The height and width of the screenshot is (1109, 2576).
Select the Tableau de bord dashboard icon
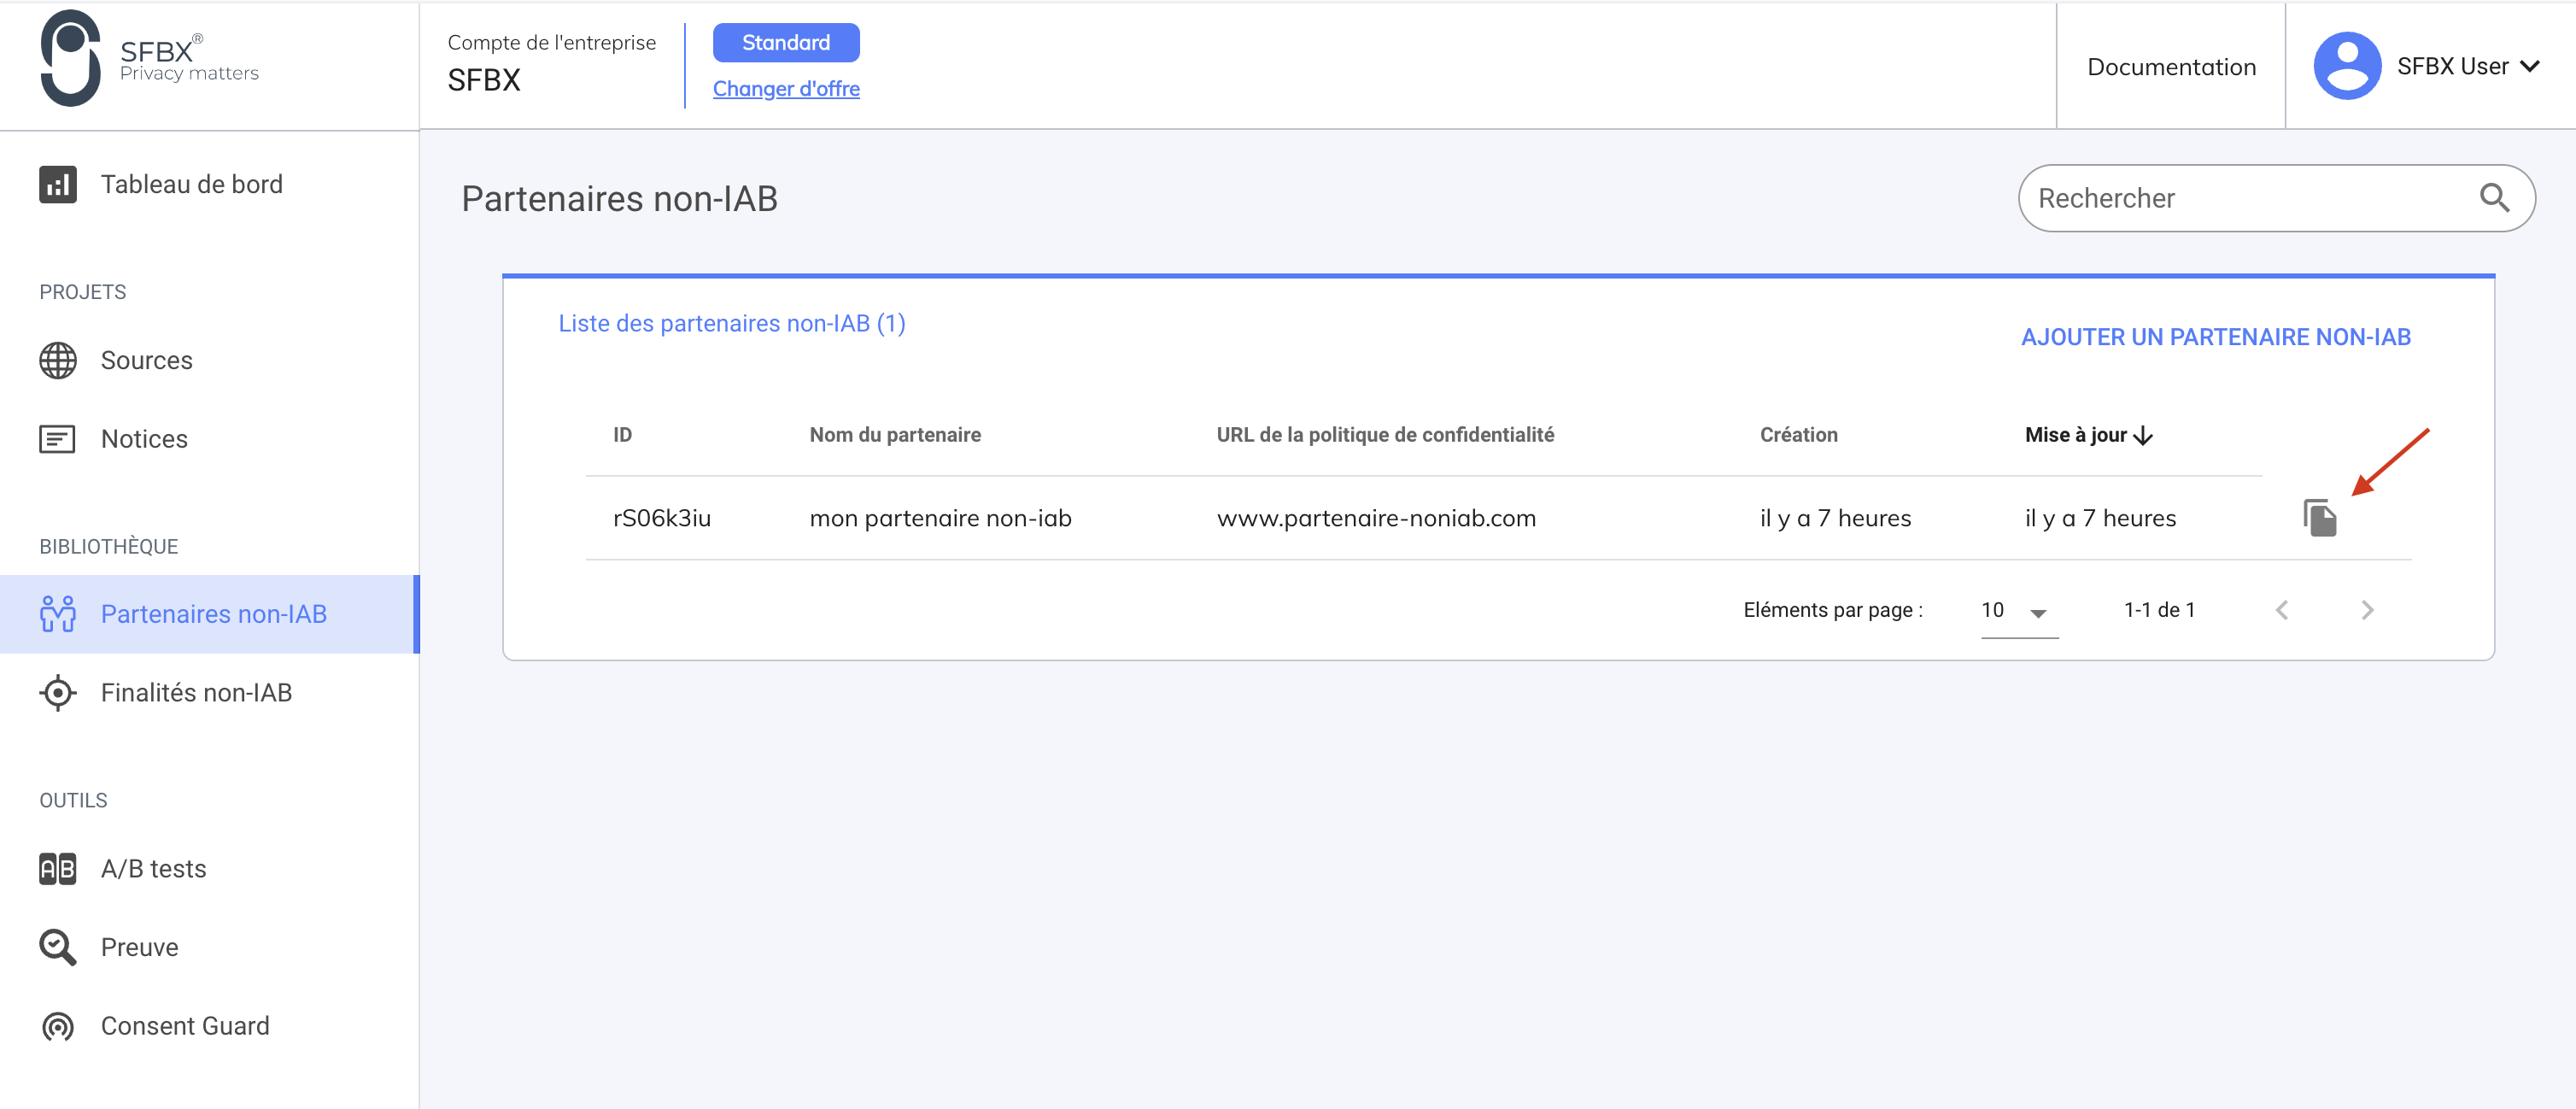pyautogui.click(x=57, y=184)
